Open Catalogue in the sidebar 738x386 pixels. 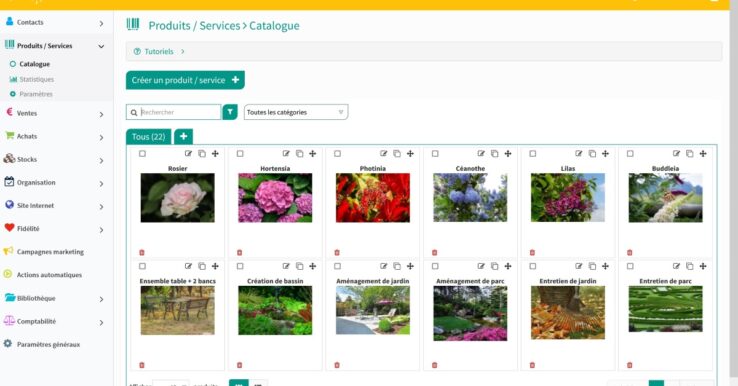(x=34, y=64)
